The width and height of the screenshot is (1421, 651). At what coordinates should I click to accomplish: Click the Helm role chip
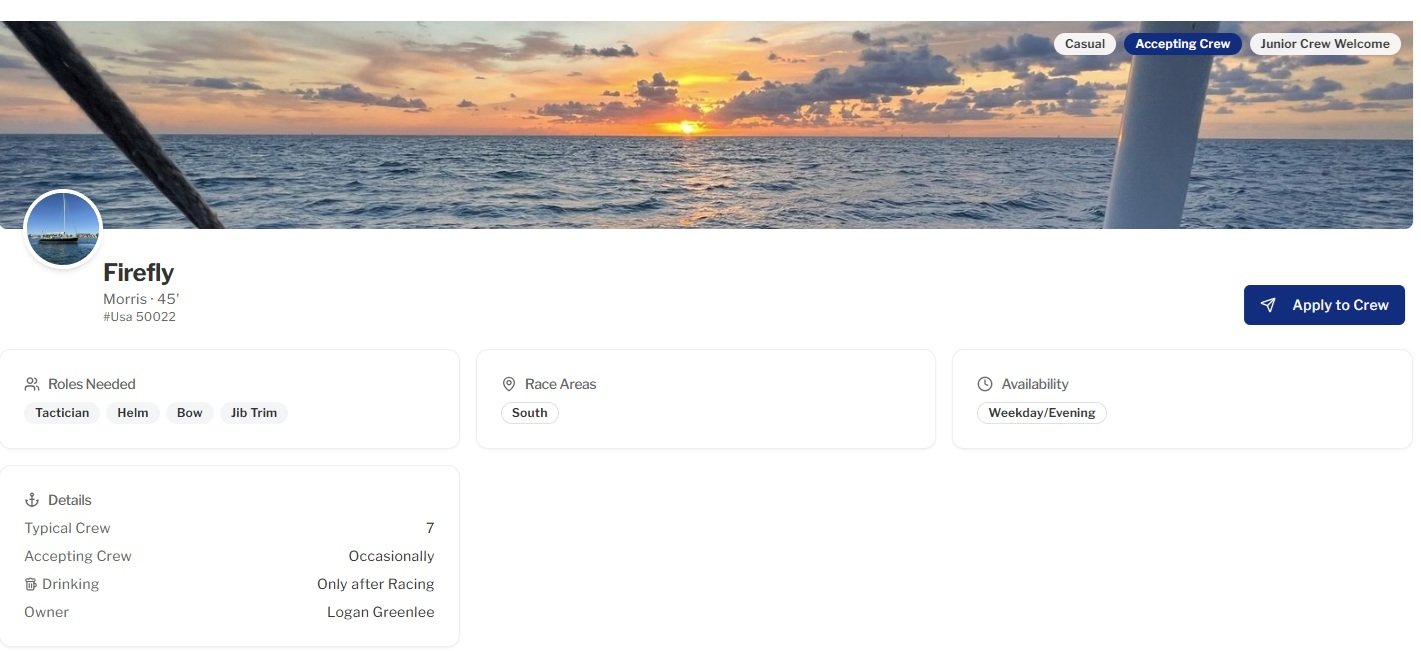tap(133, 413)
